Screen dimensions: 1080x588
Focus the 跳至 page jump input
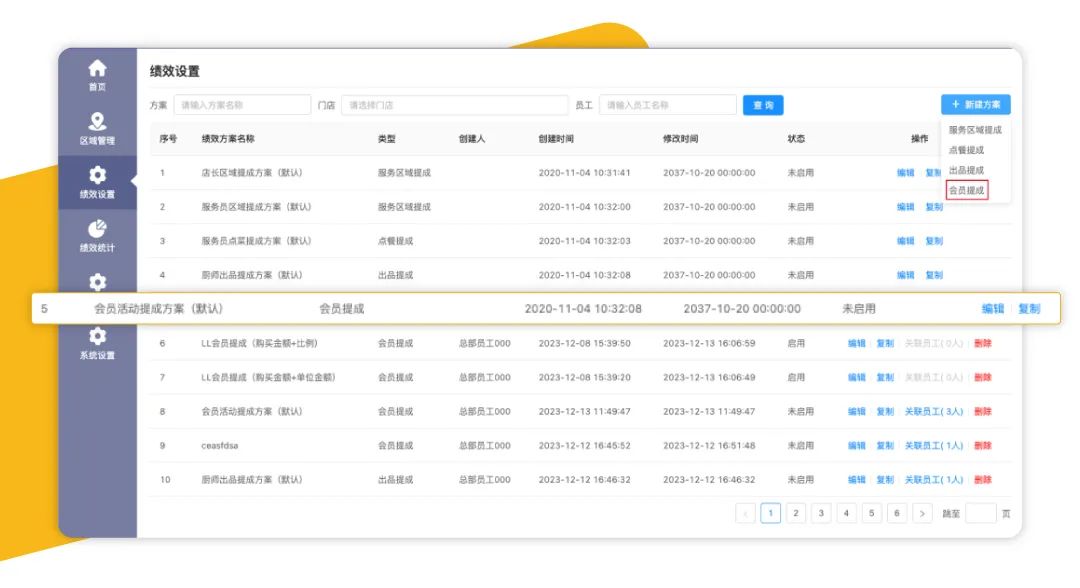pyautogui.click(x=981, y=513)
